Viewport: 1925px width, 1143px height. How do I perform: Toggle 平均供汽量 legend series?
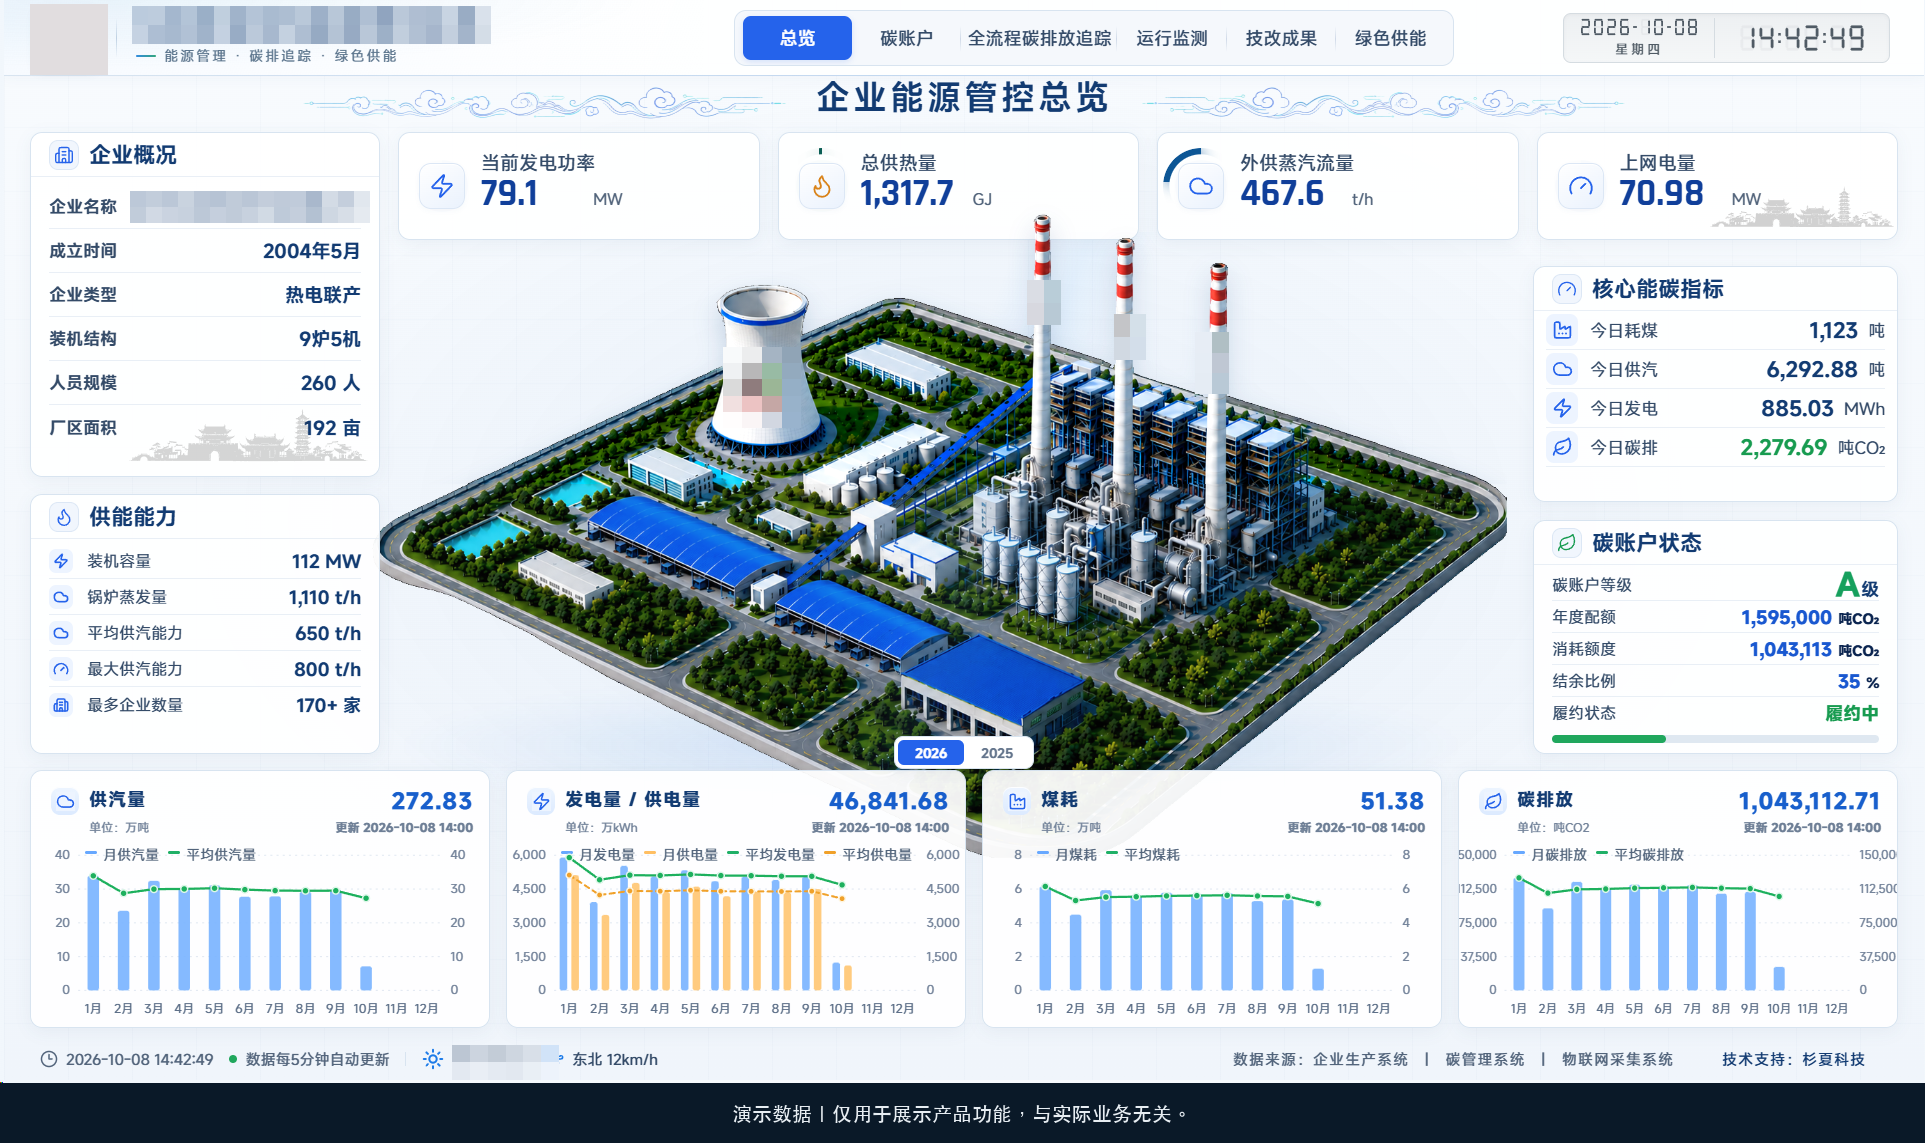[x=212, y=855]
